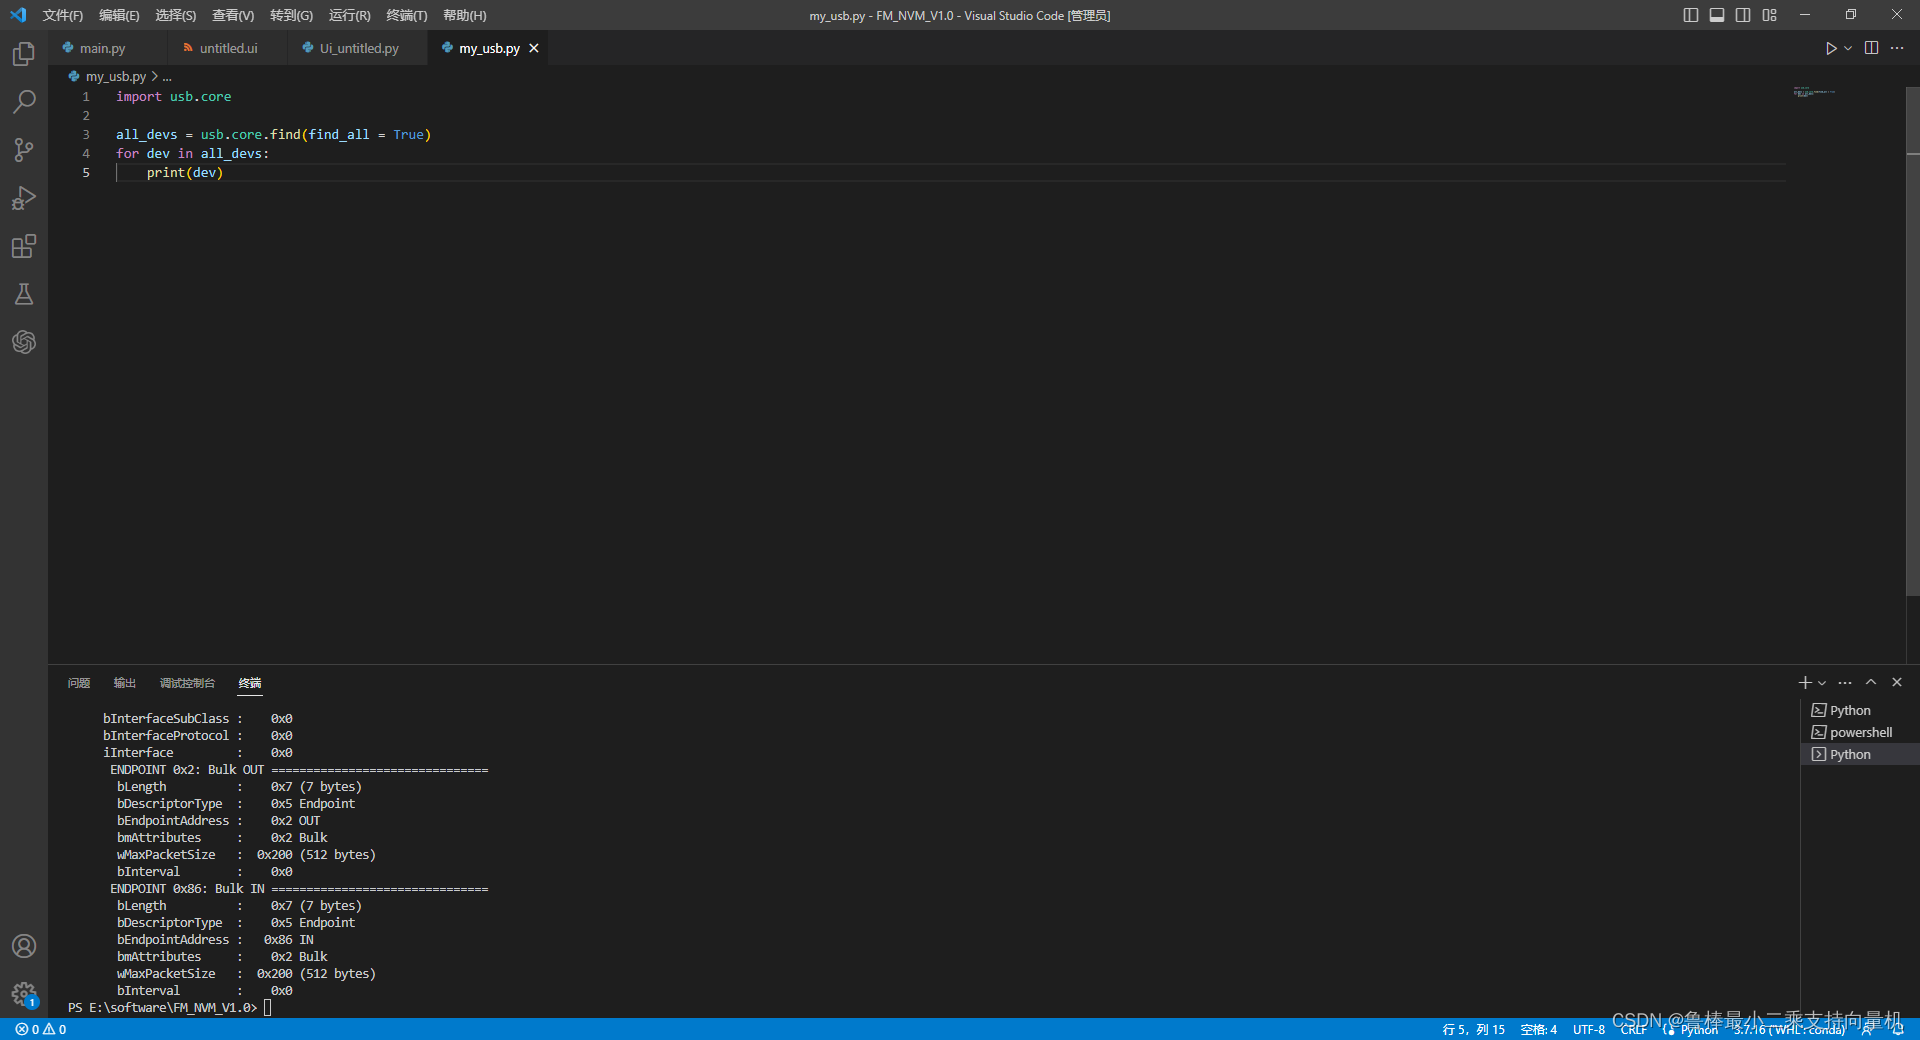
Task: Open the Source Control view icon
Action: (24, 150)
